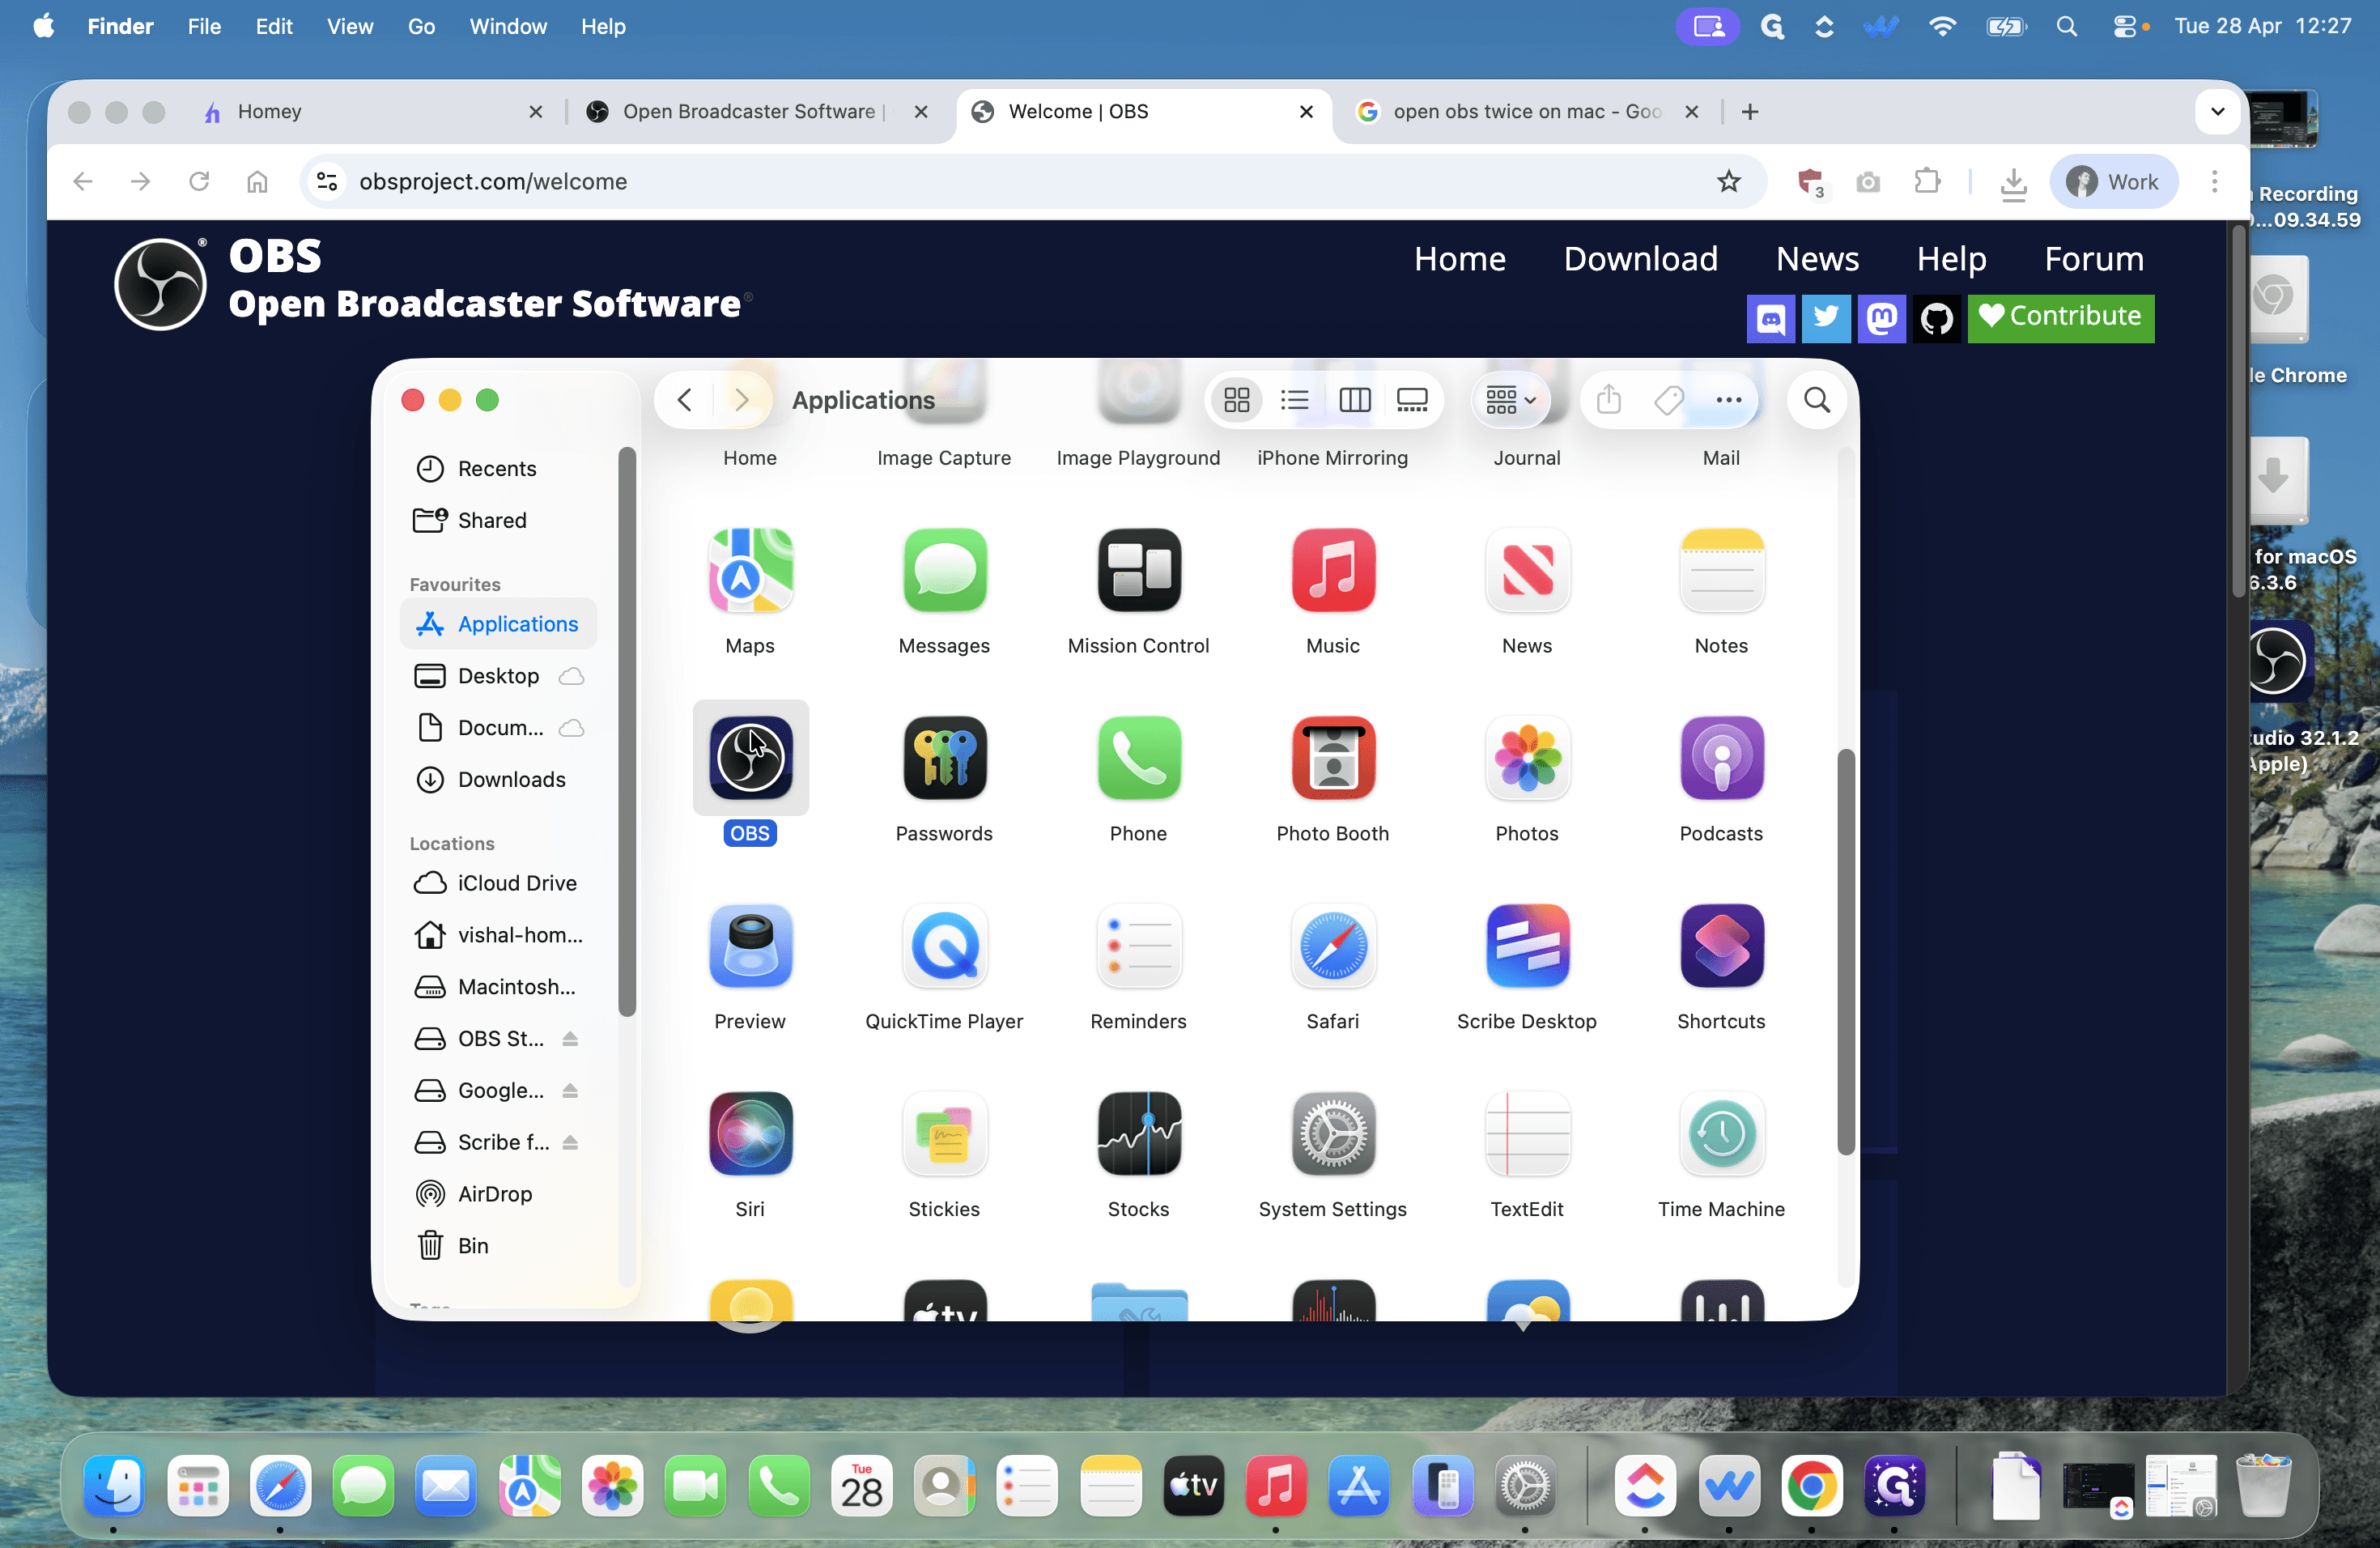Open the Go menu in menu bar
Image resolution: width=2380 pixels, height=1548 pixels.
pyautogui.click(x=421, y=26)
